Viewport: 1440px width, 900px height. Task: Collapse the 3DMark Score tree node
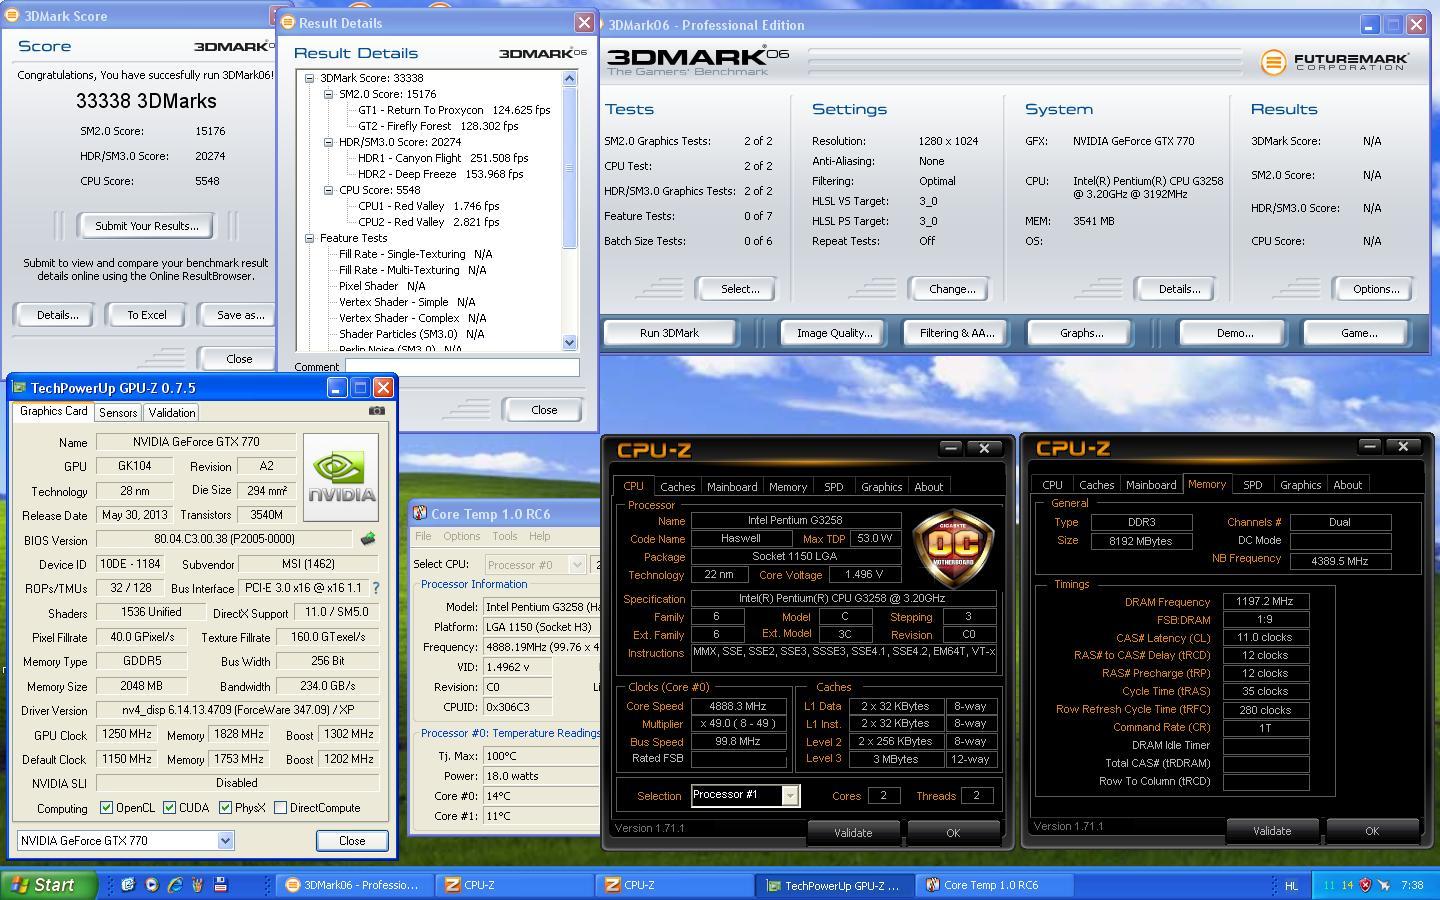310,78
